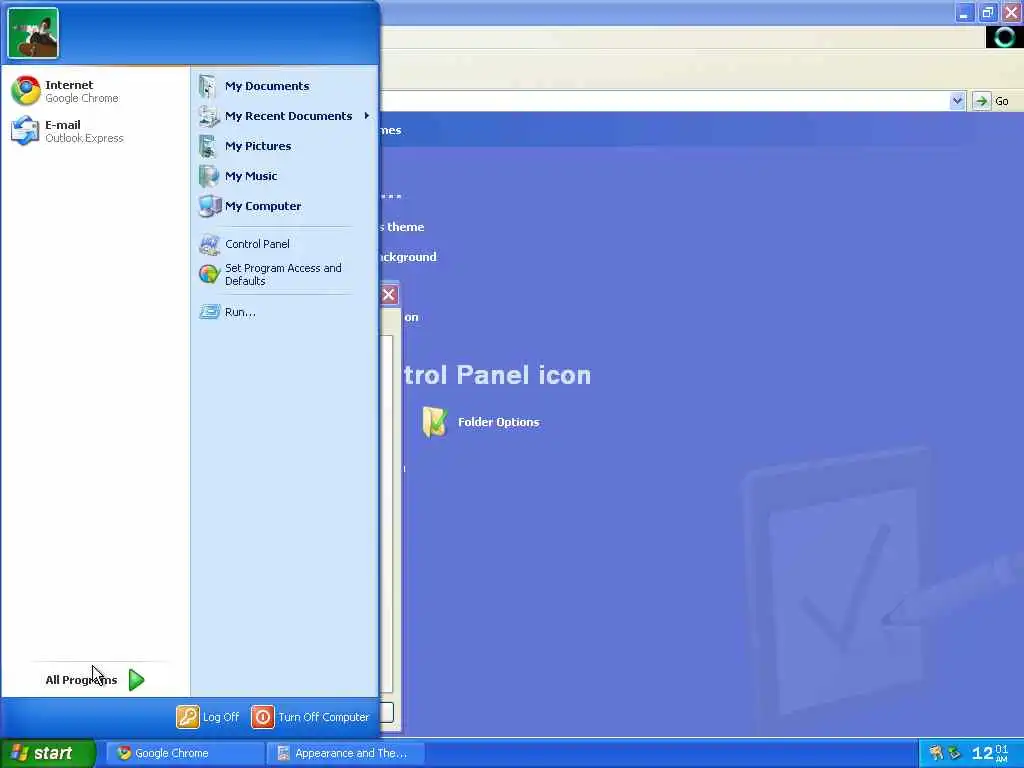Click Chrome icon on the taskbar button
The width and height of the screenshot is (1024, 768).
coord(124,753)
